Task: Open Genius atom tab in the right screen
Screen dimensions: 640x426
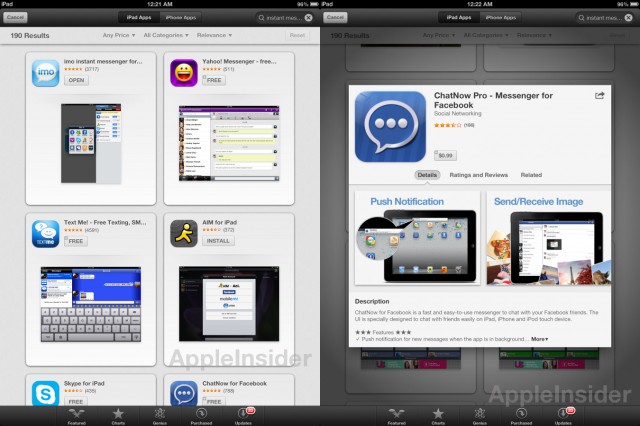Action: click(x=480, y=416)
